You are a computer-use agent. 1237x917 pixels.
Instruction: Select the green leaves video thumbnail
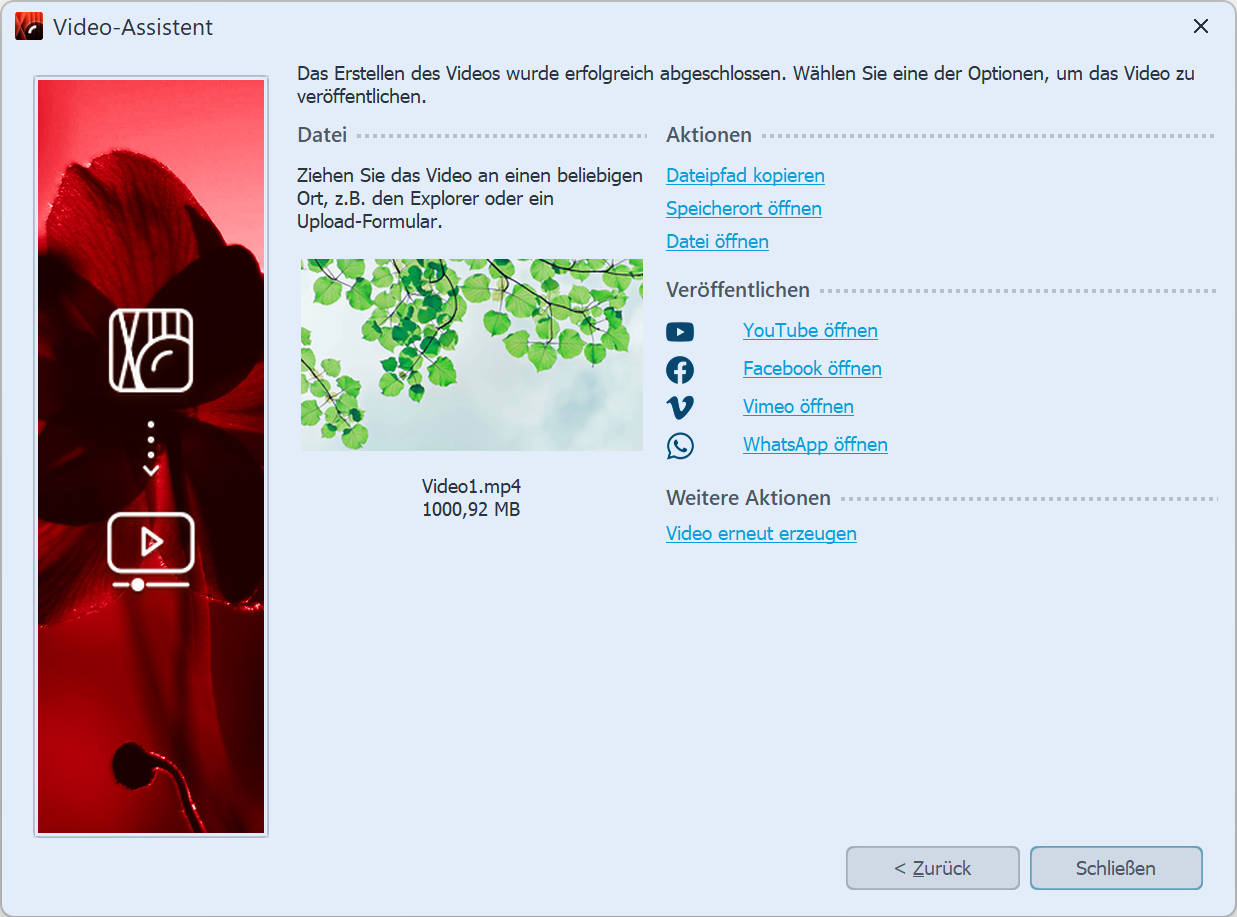point(472,355)
